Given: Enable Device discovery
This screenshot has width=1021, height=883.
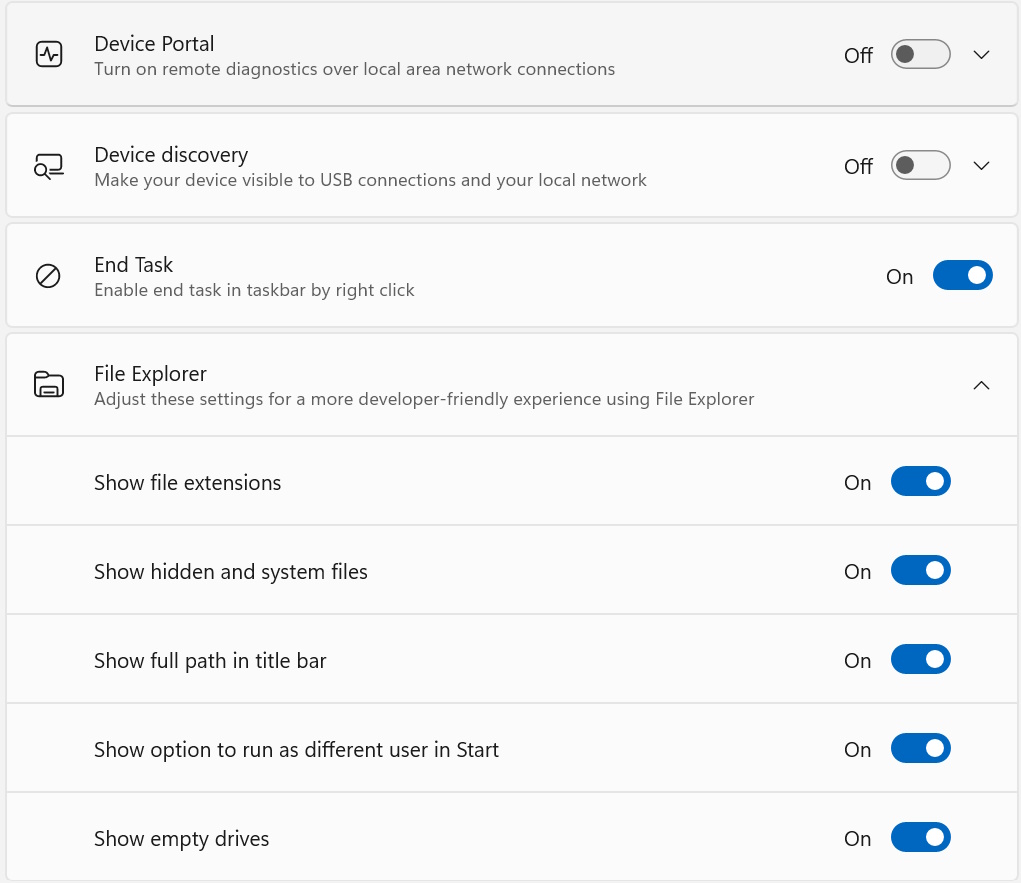Looking at the screenshot, I should click(x=920, y=165).
